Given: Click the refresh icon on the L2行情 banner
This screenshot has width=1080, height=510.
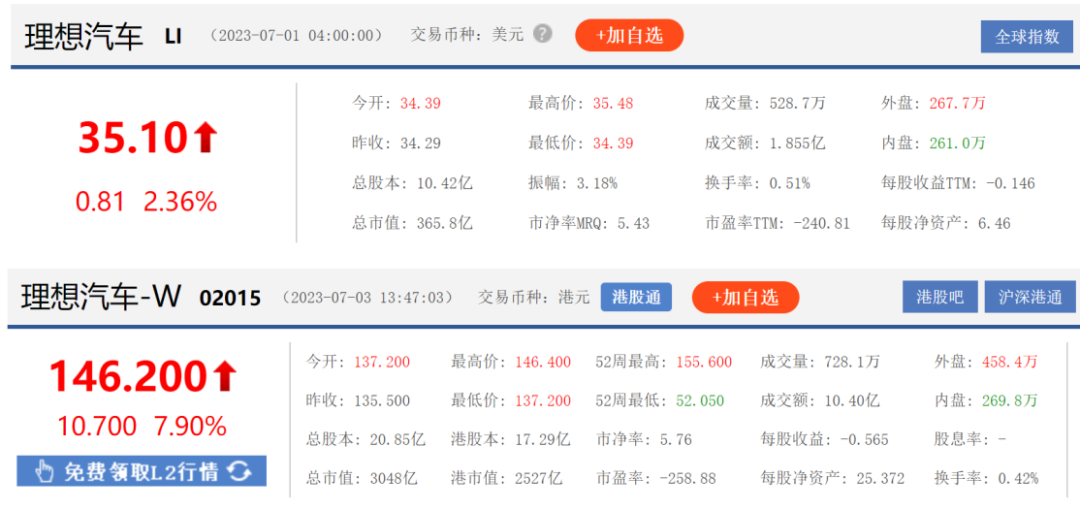Looking at the screenshot, I should point(240,472).
